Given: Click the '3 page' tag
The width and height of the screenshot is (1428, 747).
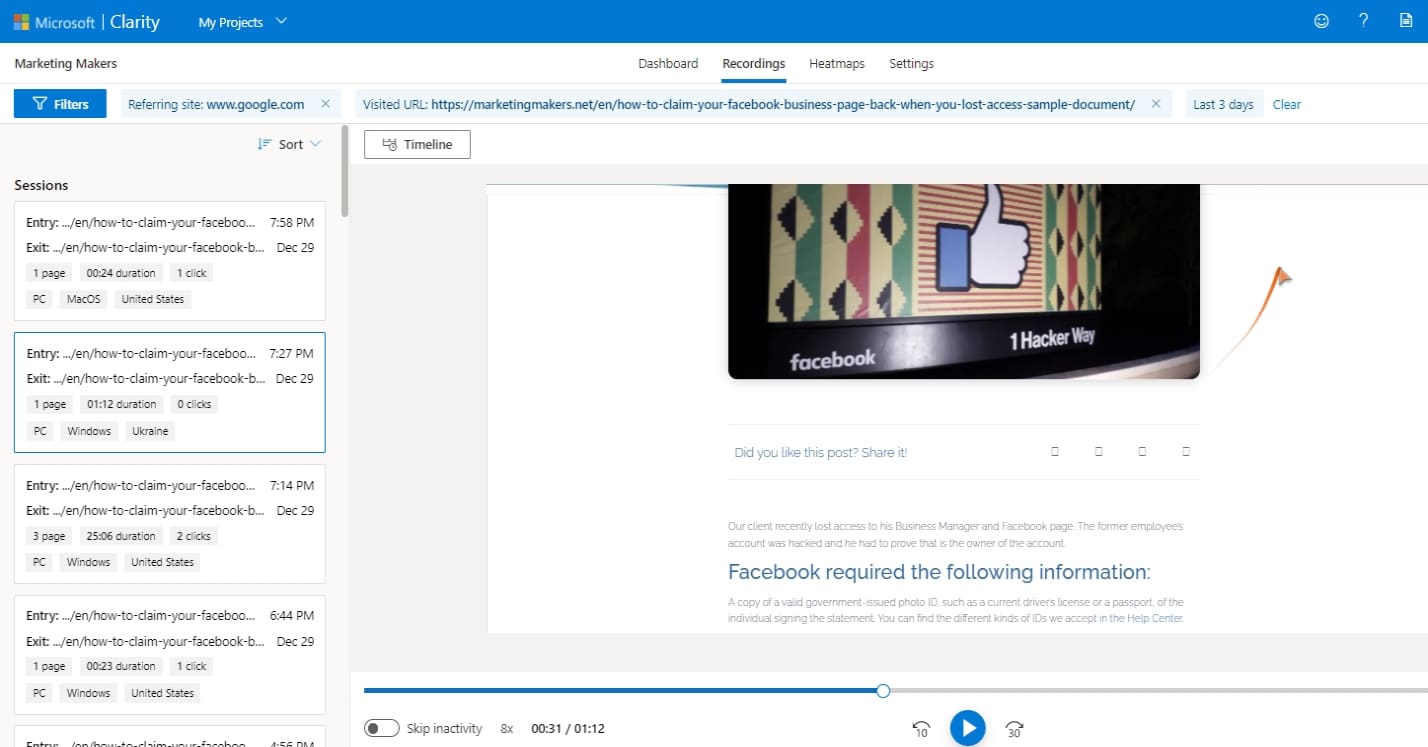Looking at the screenshot, I should [49, 536].
